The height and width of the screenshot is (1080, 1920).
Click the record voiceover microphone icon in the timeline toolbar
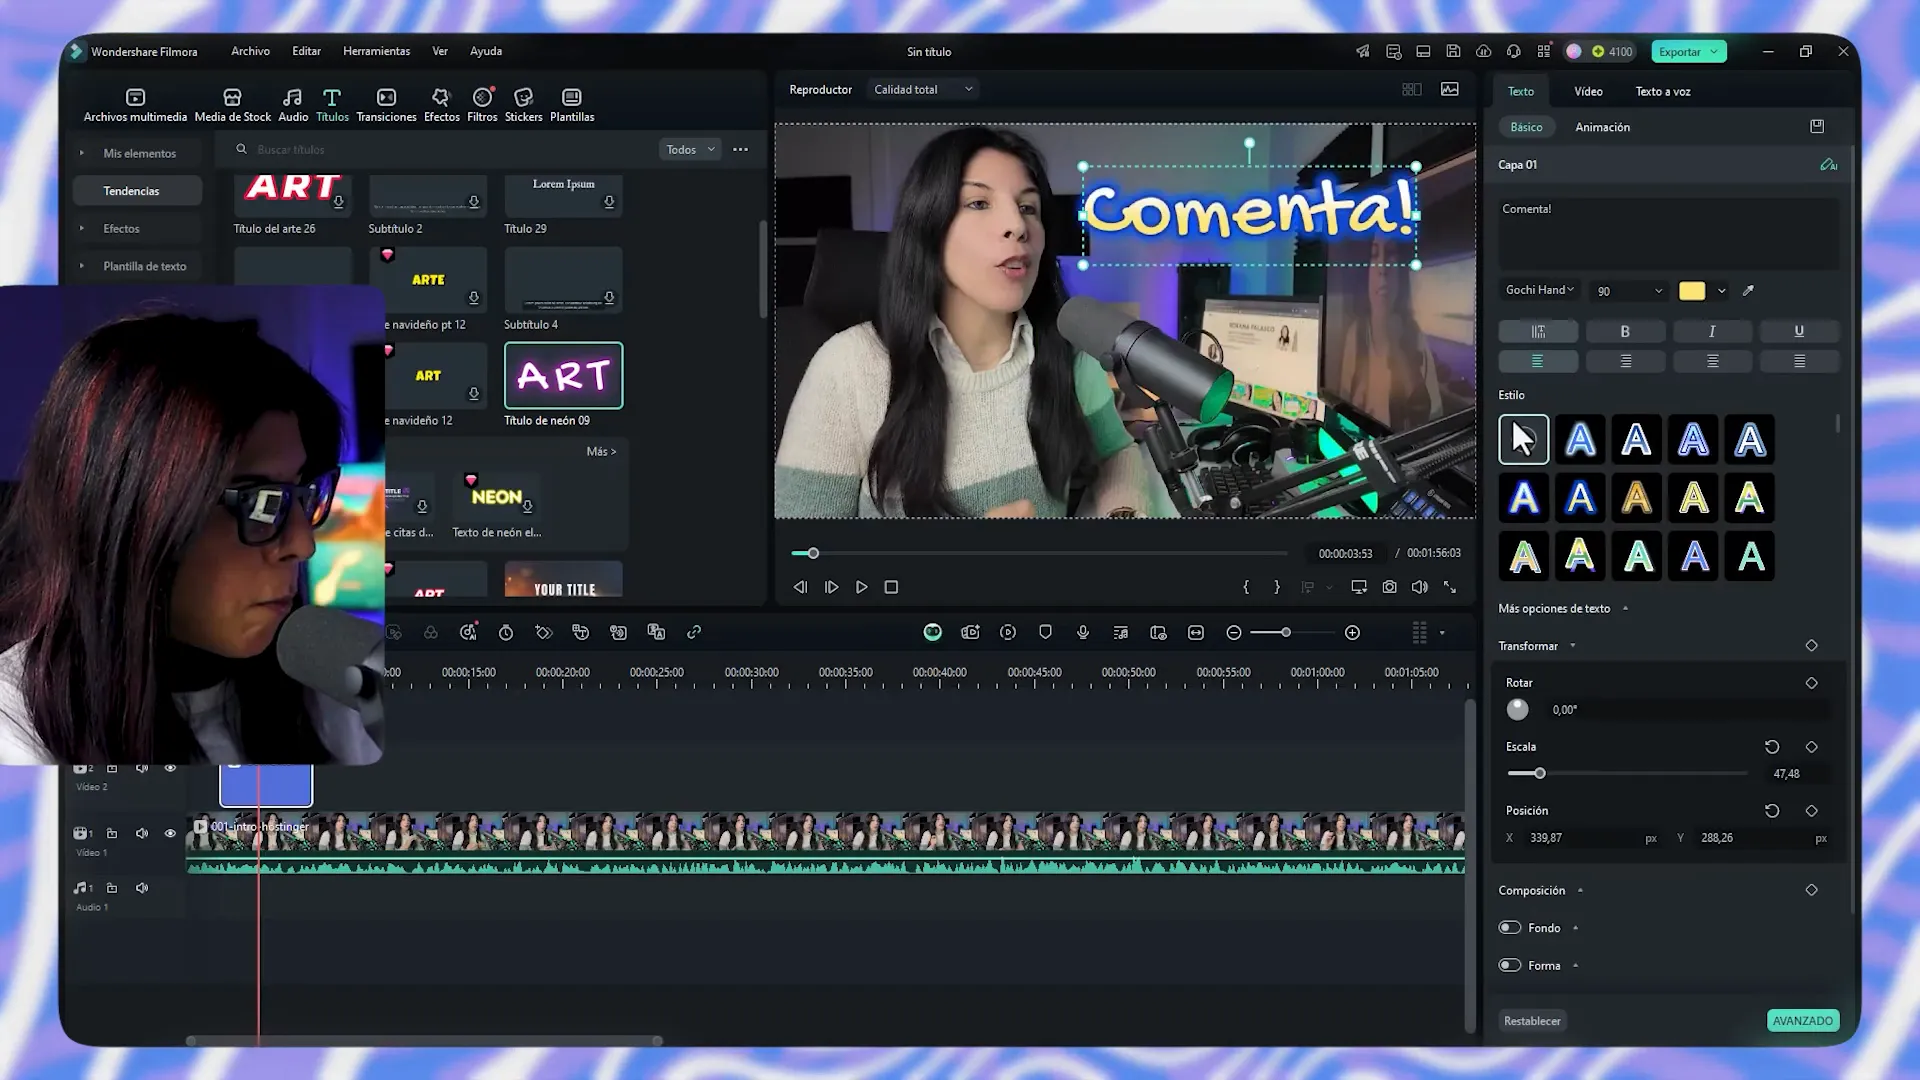[1083, 633]
